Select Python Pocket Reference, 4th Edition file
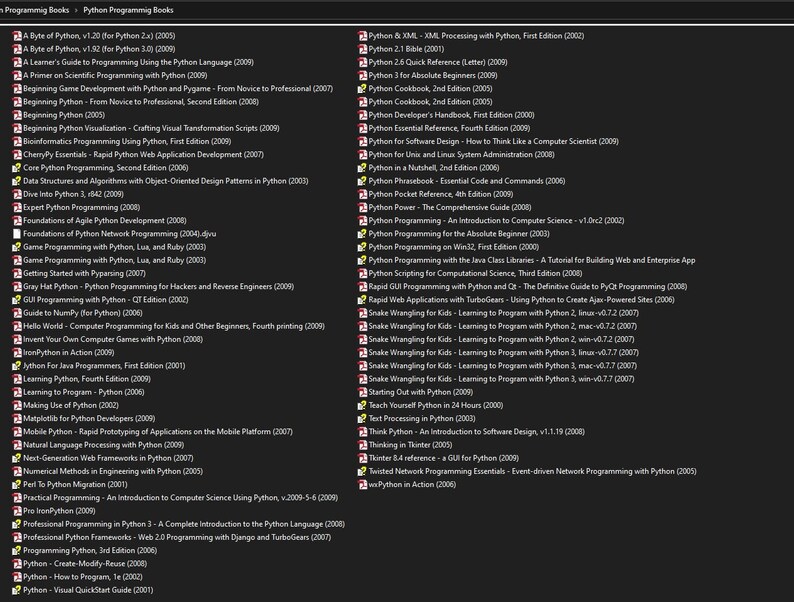This screenshot has height=602, width=794. pyautogui.click(x=441, y=194)
